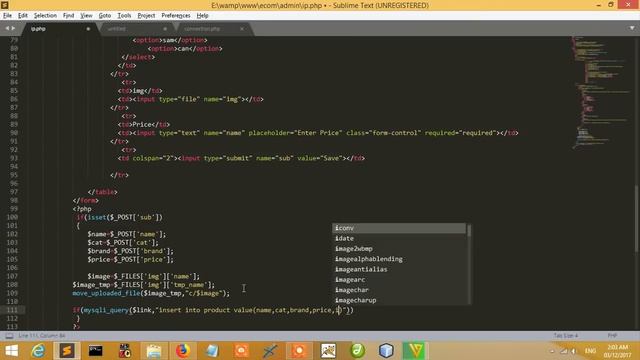This screenshot has width=640, height=360.
Task: Show hidden tray icons arrow
Action: pyautogui.click(x=552, y=351)
